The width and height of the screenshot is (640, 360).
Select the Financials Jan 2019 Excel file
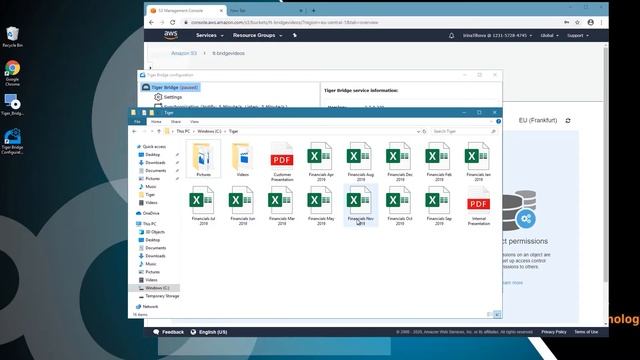(x=478, y=161)
